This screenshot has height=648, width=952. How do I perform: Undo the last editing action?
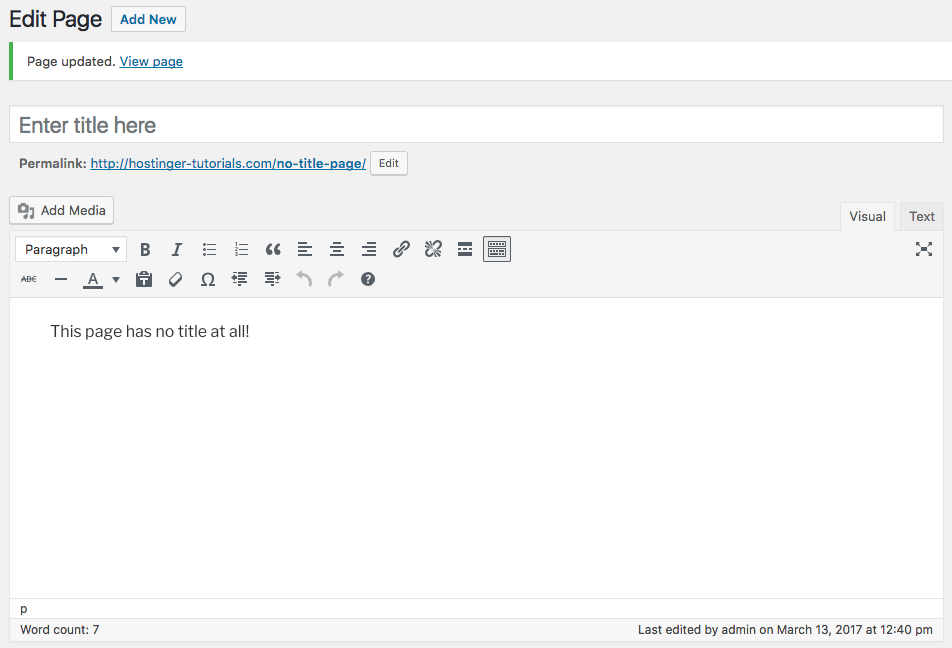click(x=303, y=279)
